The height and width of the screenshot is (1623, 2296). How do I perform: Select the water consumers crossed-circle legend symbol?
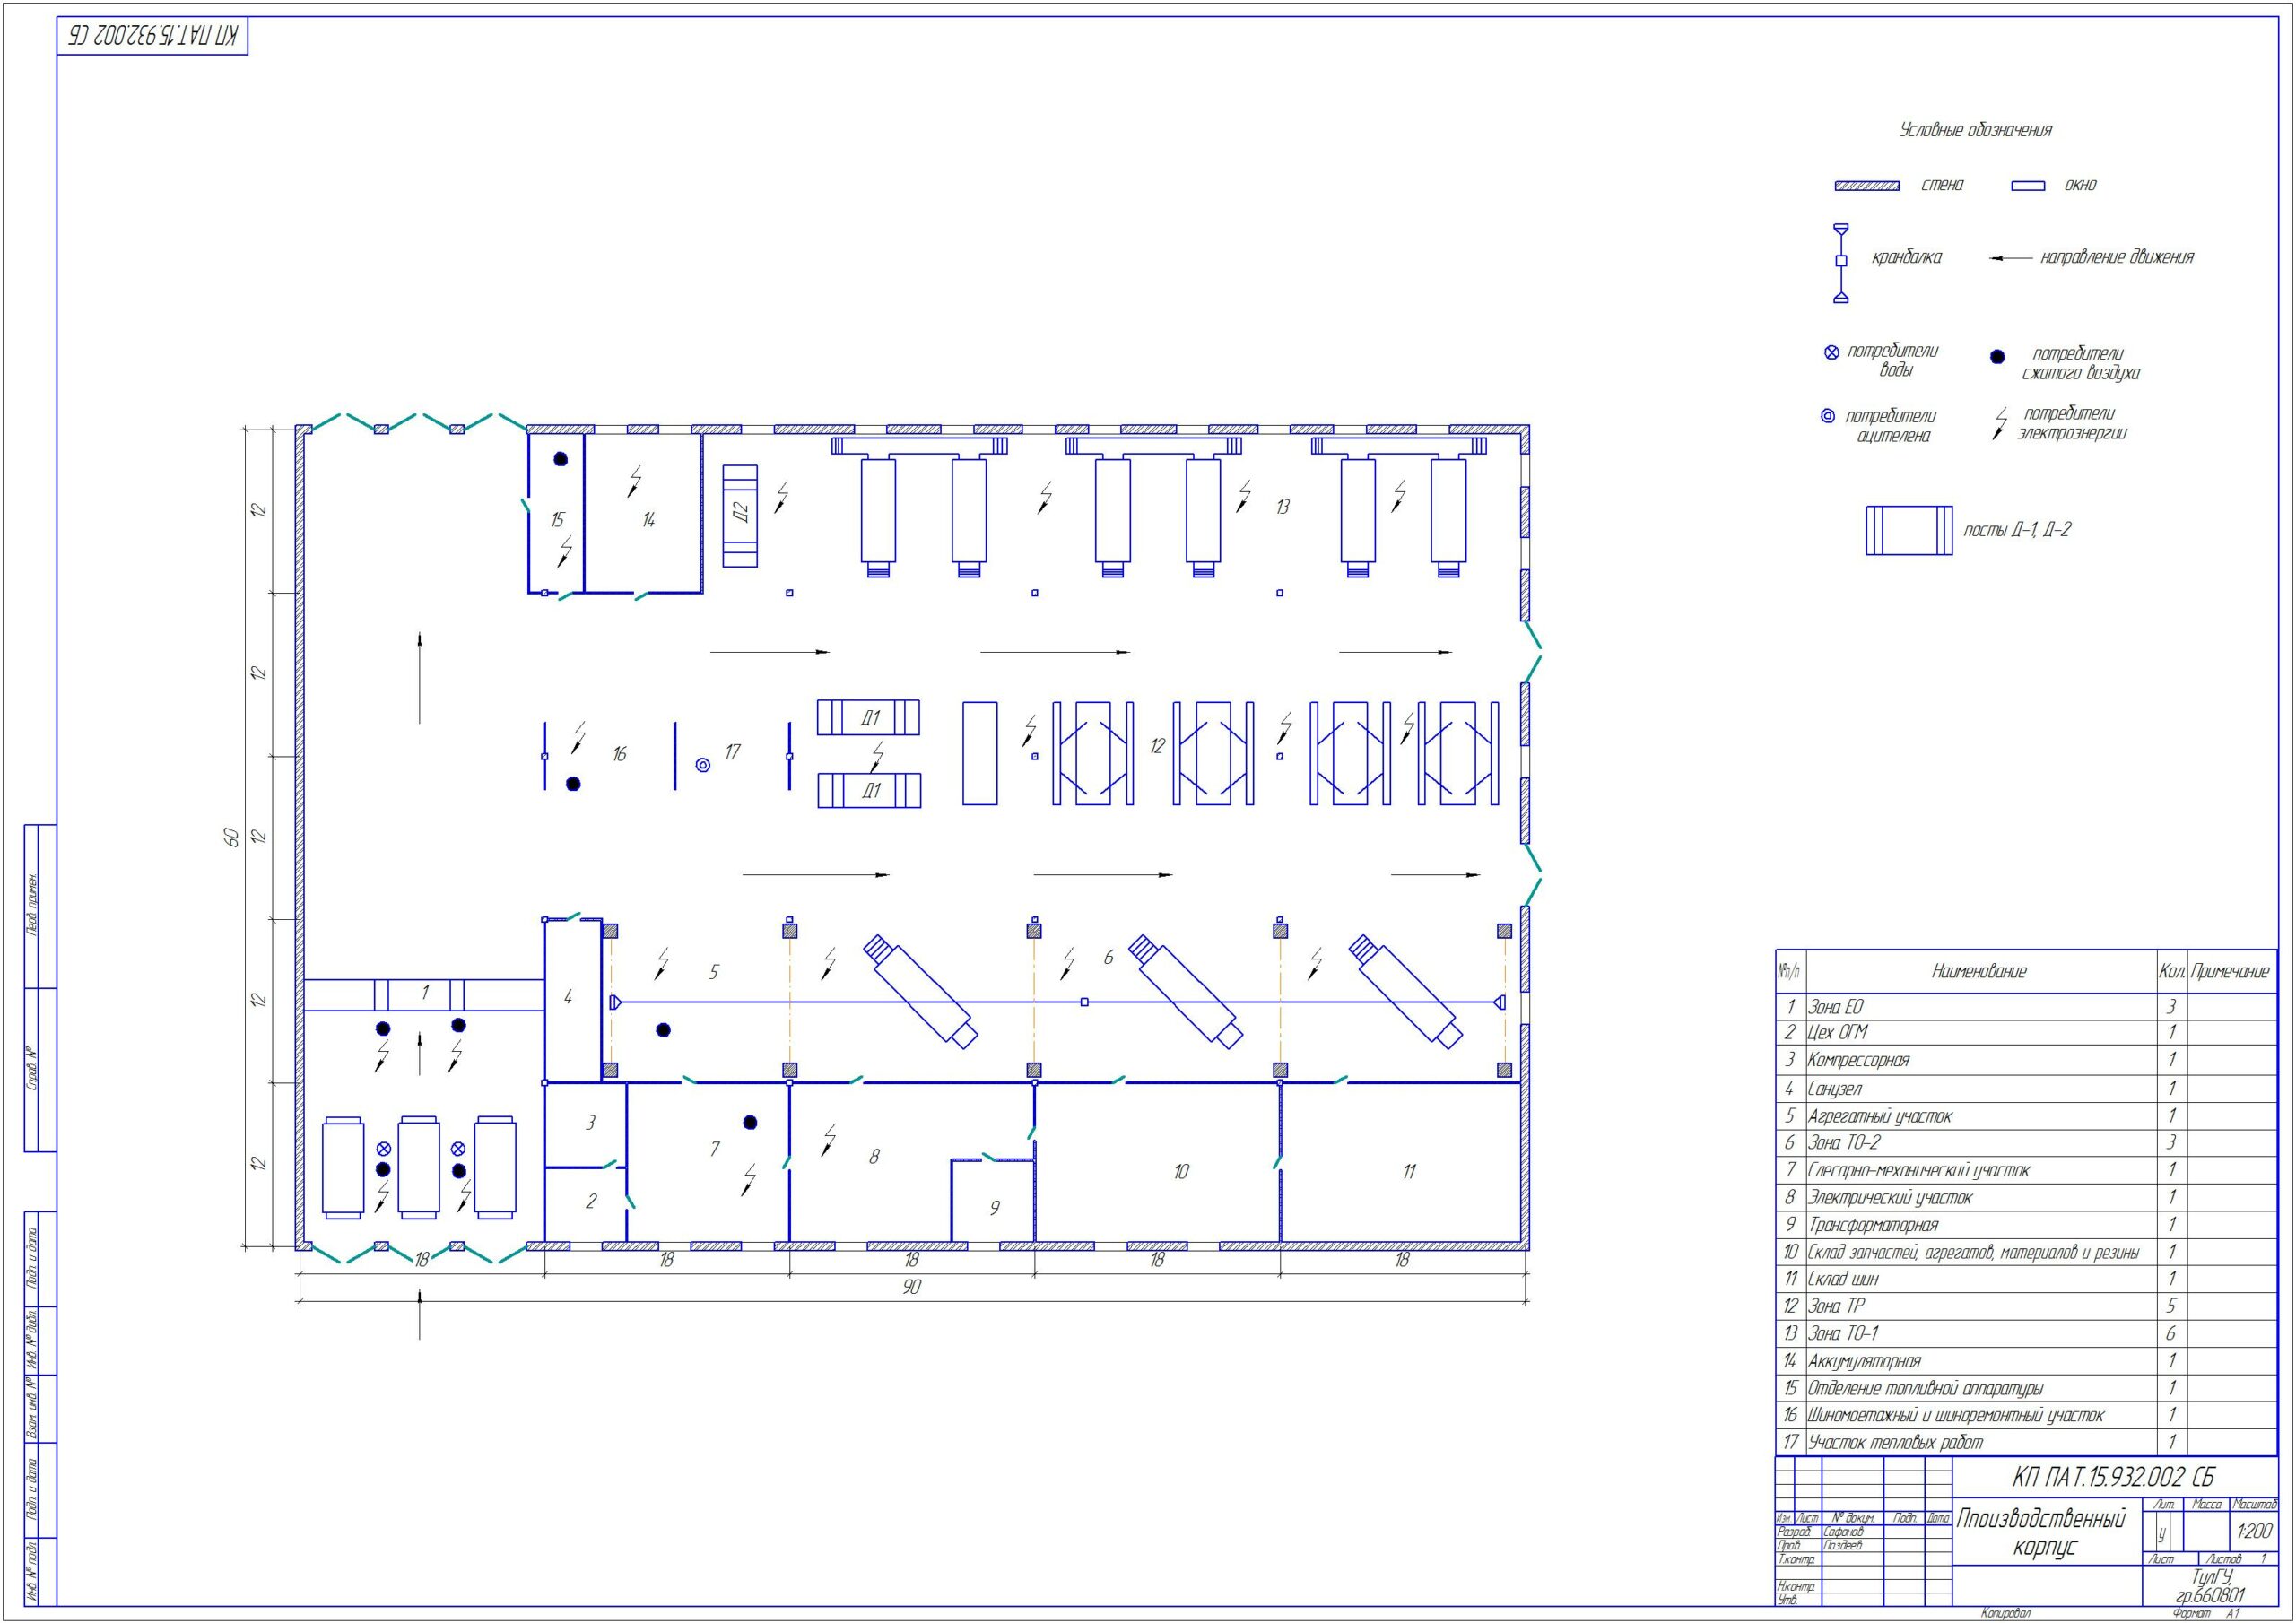pos(1832,353)
